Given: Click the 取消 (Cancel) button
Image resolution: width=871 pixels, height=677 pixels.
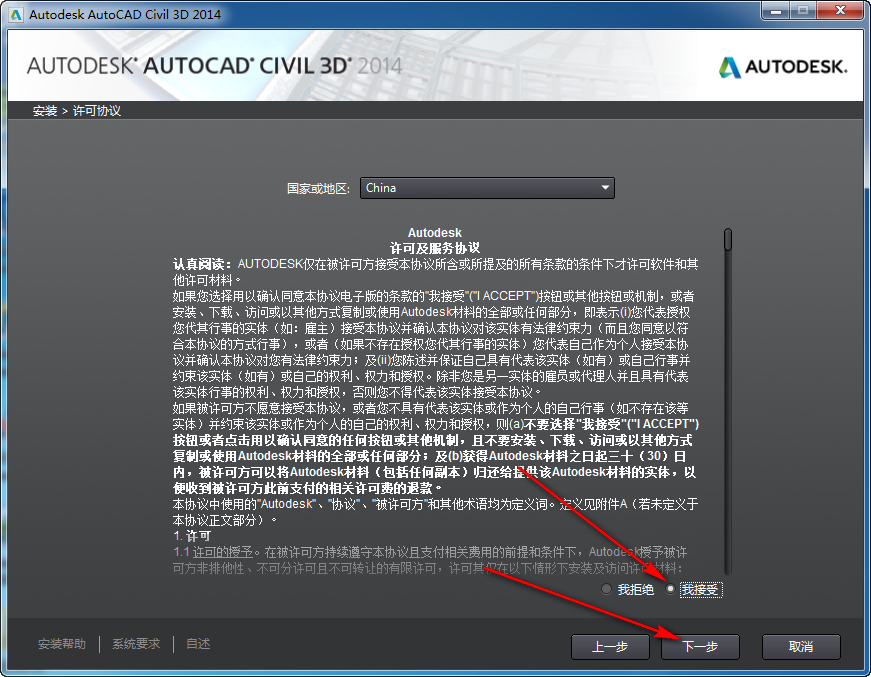Looking at the screenshot, I should point(801,646).
